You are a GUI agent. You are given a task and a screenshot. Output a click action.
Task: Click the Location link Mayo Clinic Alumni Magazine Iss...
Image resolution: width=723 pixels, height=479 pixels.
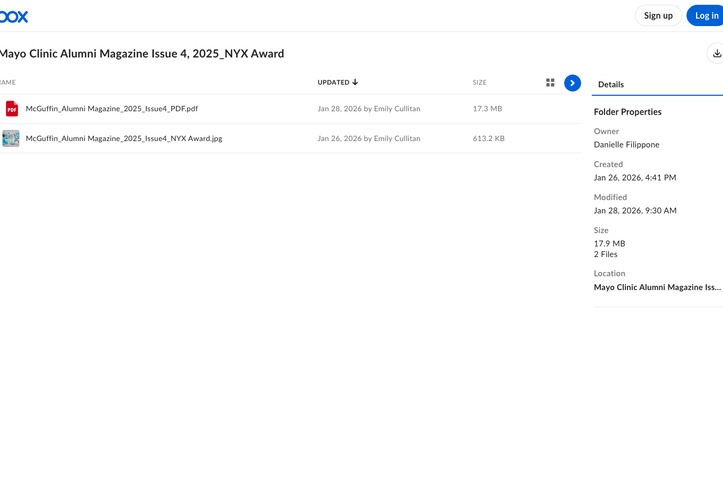click(657, 287)
